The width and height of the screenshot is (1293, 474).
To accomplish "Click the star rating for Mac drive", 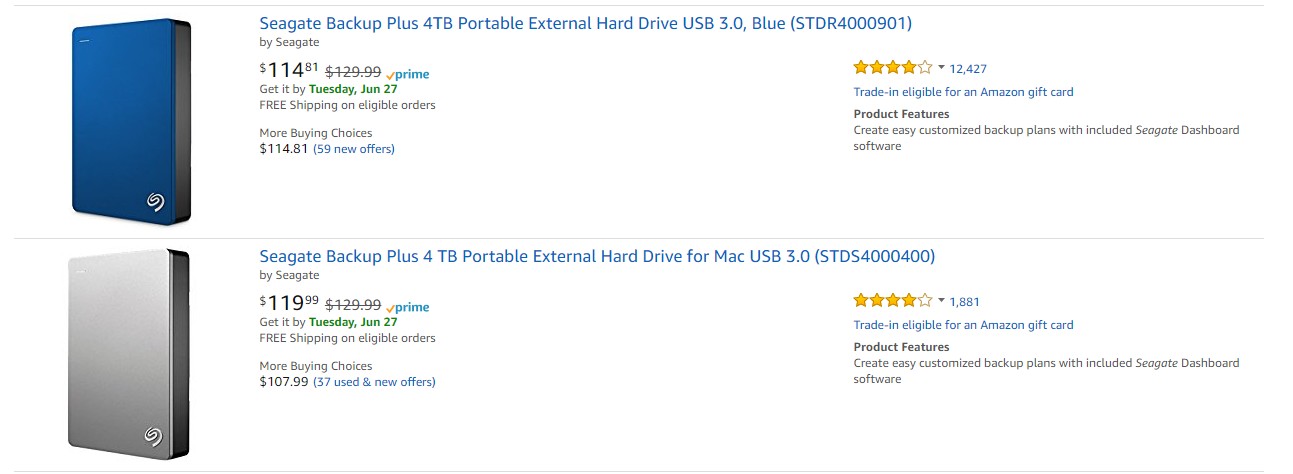I will point(892,301).
